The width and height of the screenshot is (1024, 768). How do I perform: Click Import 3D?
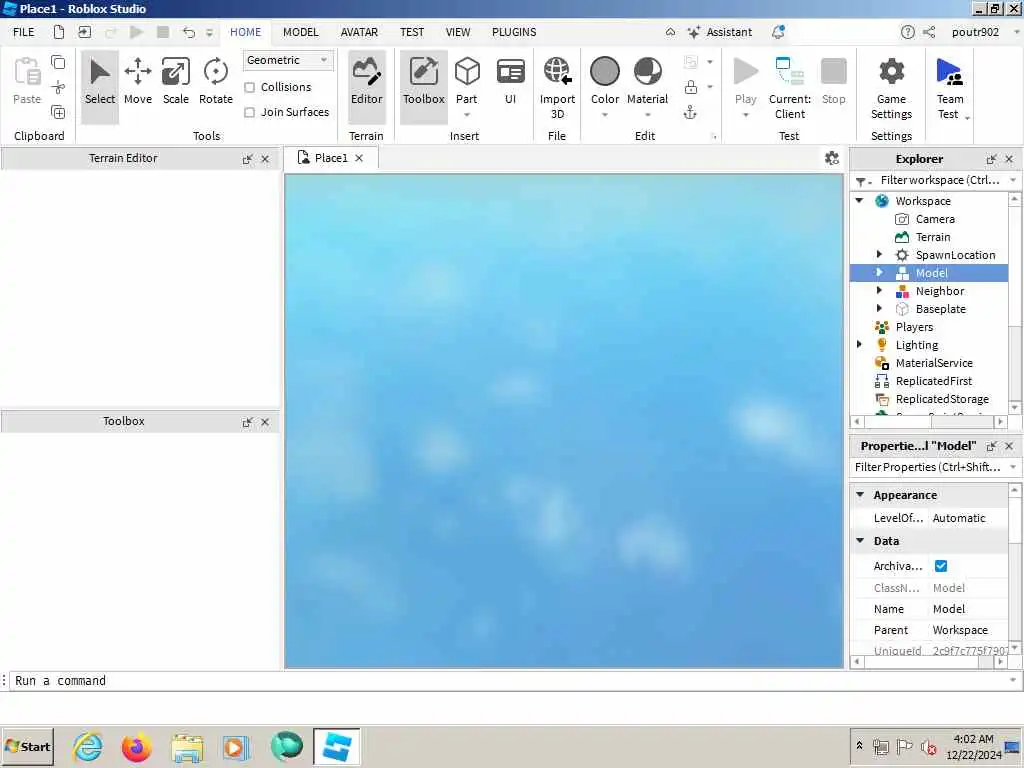pos(557,88)
